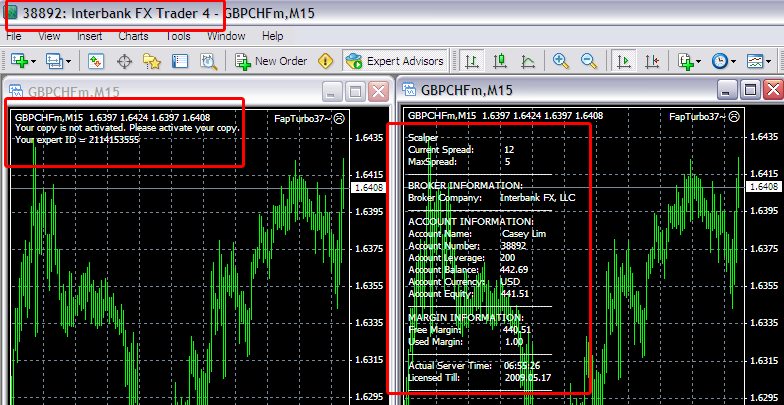Toggle the Auto Scroll chart button
Screen dimensions: 784x405
pyautogui.click(x=624, y=61)
